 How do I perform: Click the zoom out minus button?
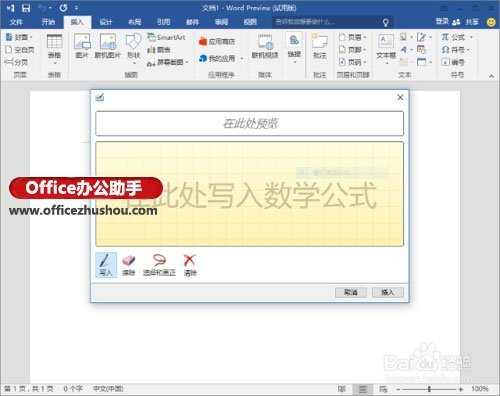[398, 389]
